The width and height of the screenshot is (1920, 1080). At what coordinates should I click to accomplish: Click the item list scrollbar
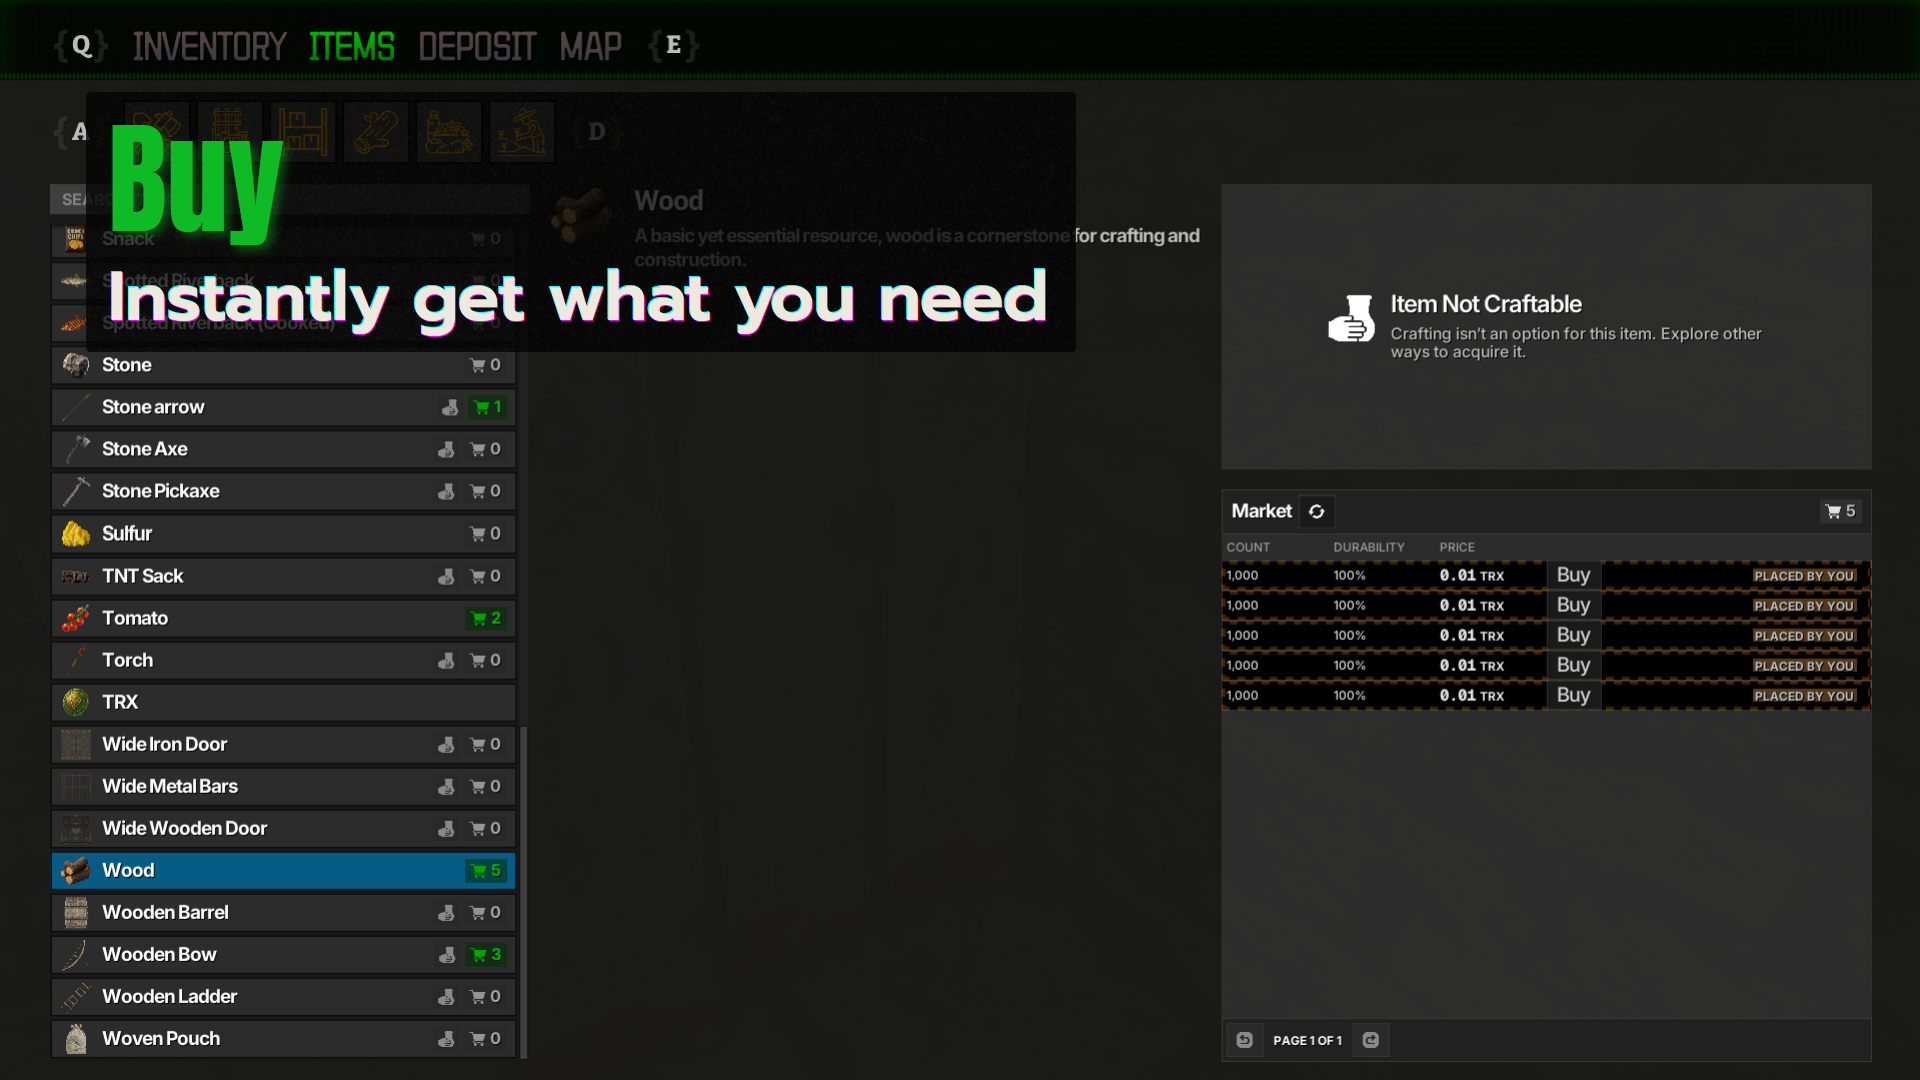click(x=523, y=892)
